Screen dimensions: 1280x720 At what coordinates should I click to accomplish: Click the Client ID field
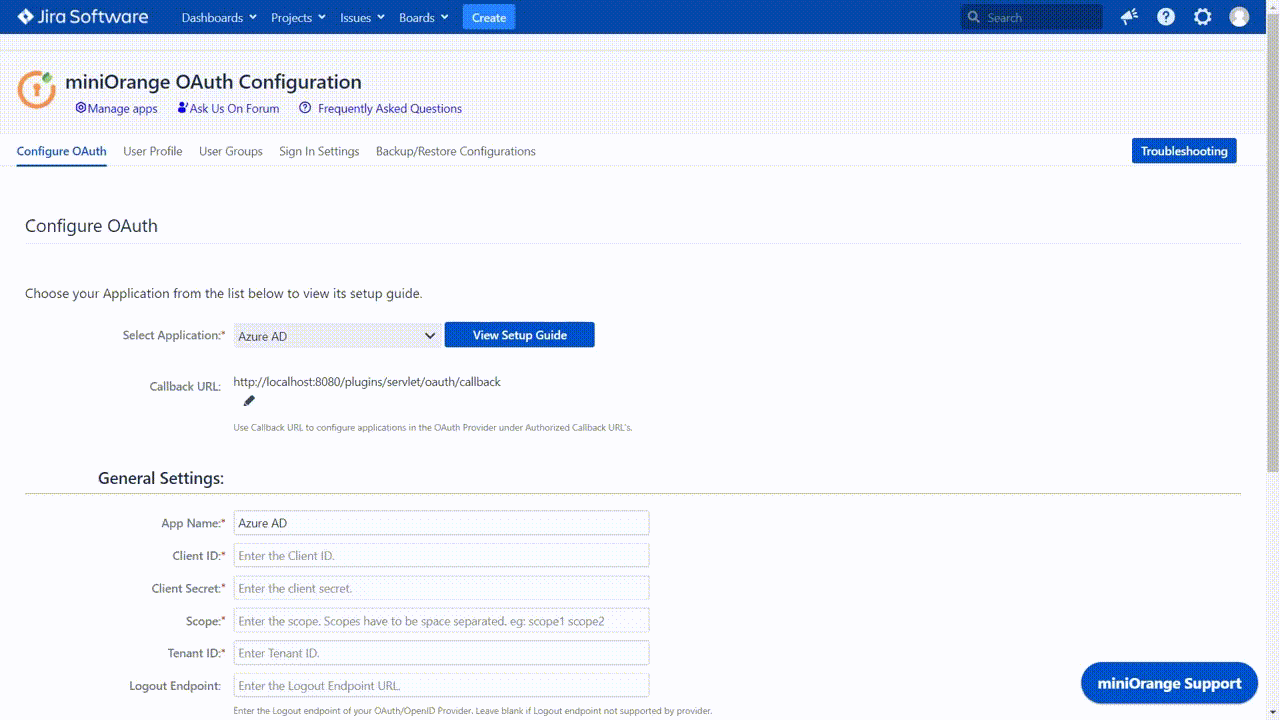(x=441, y=555)
